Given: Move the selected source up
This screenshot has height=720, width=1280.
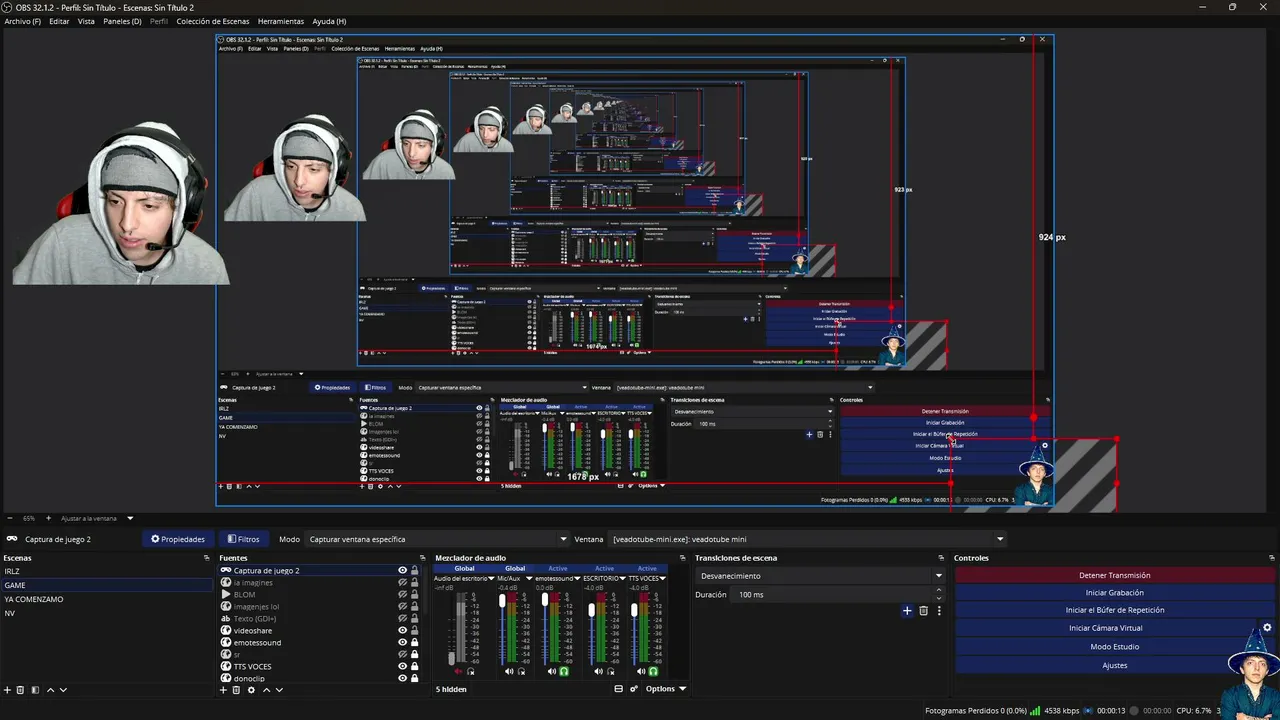Looking at the screenshot, I should (266, 690).
